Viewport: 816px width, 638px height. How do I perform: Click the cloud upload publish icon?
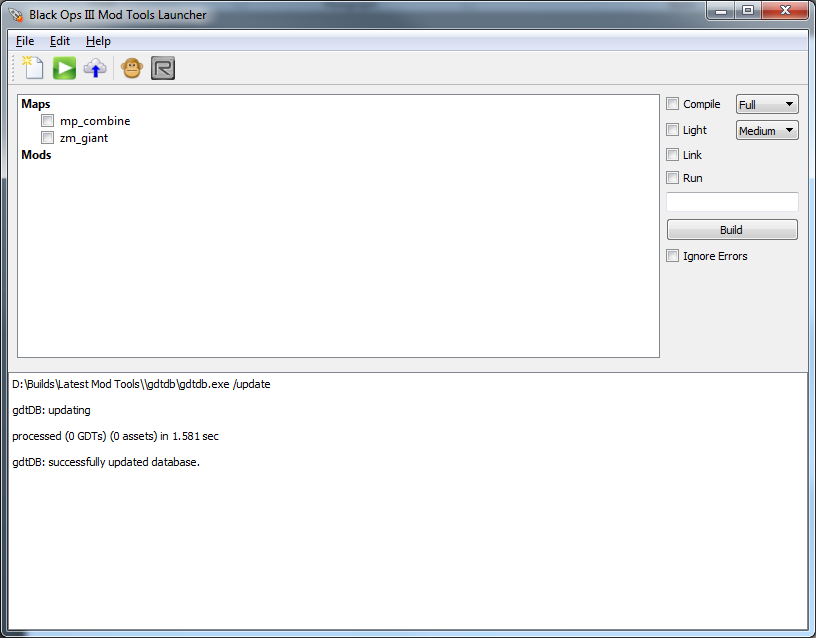click(x=95, y=68)
